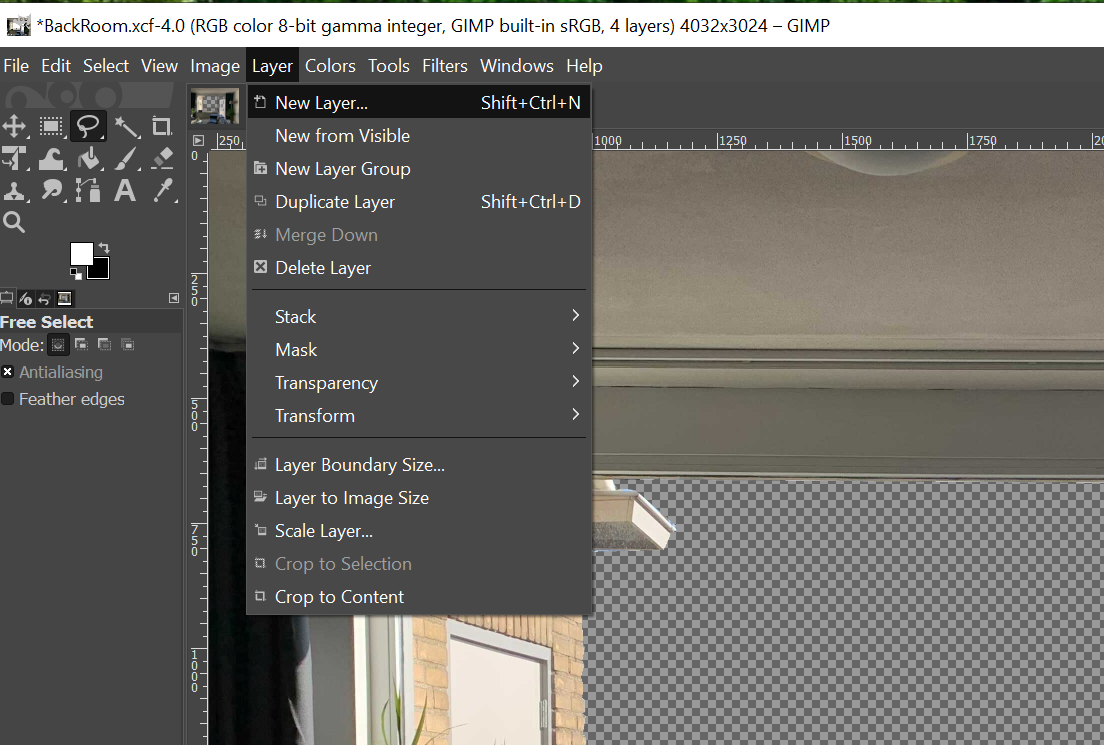The width and height of the screenshot is (1104, 745).
Task: Select the Move tool
Action: (14, 126)
